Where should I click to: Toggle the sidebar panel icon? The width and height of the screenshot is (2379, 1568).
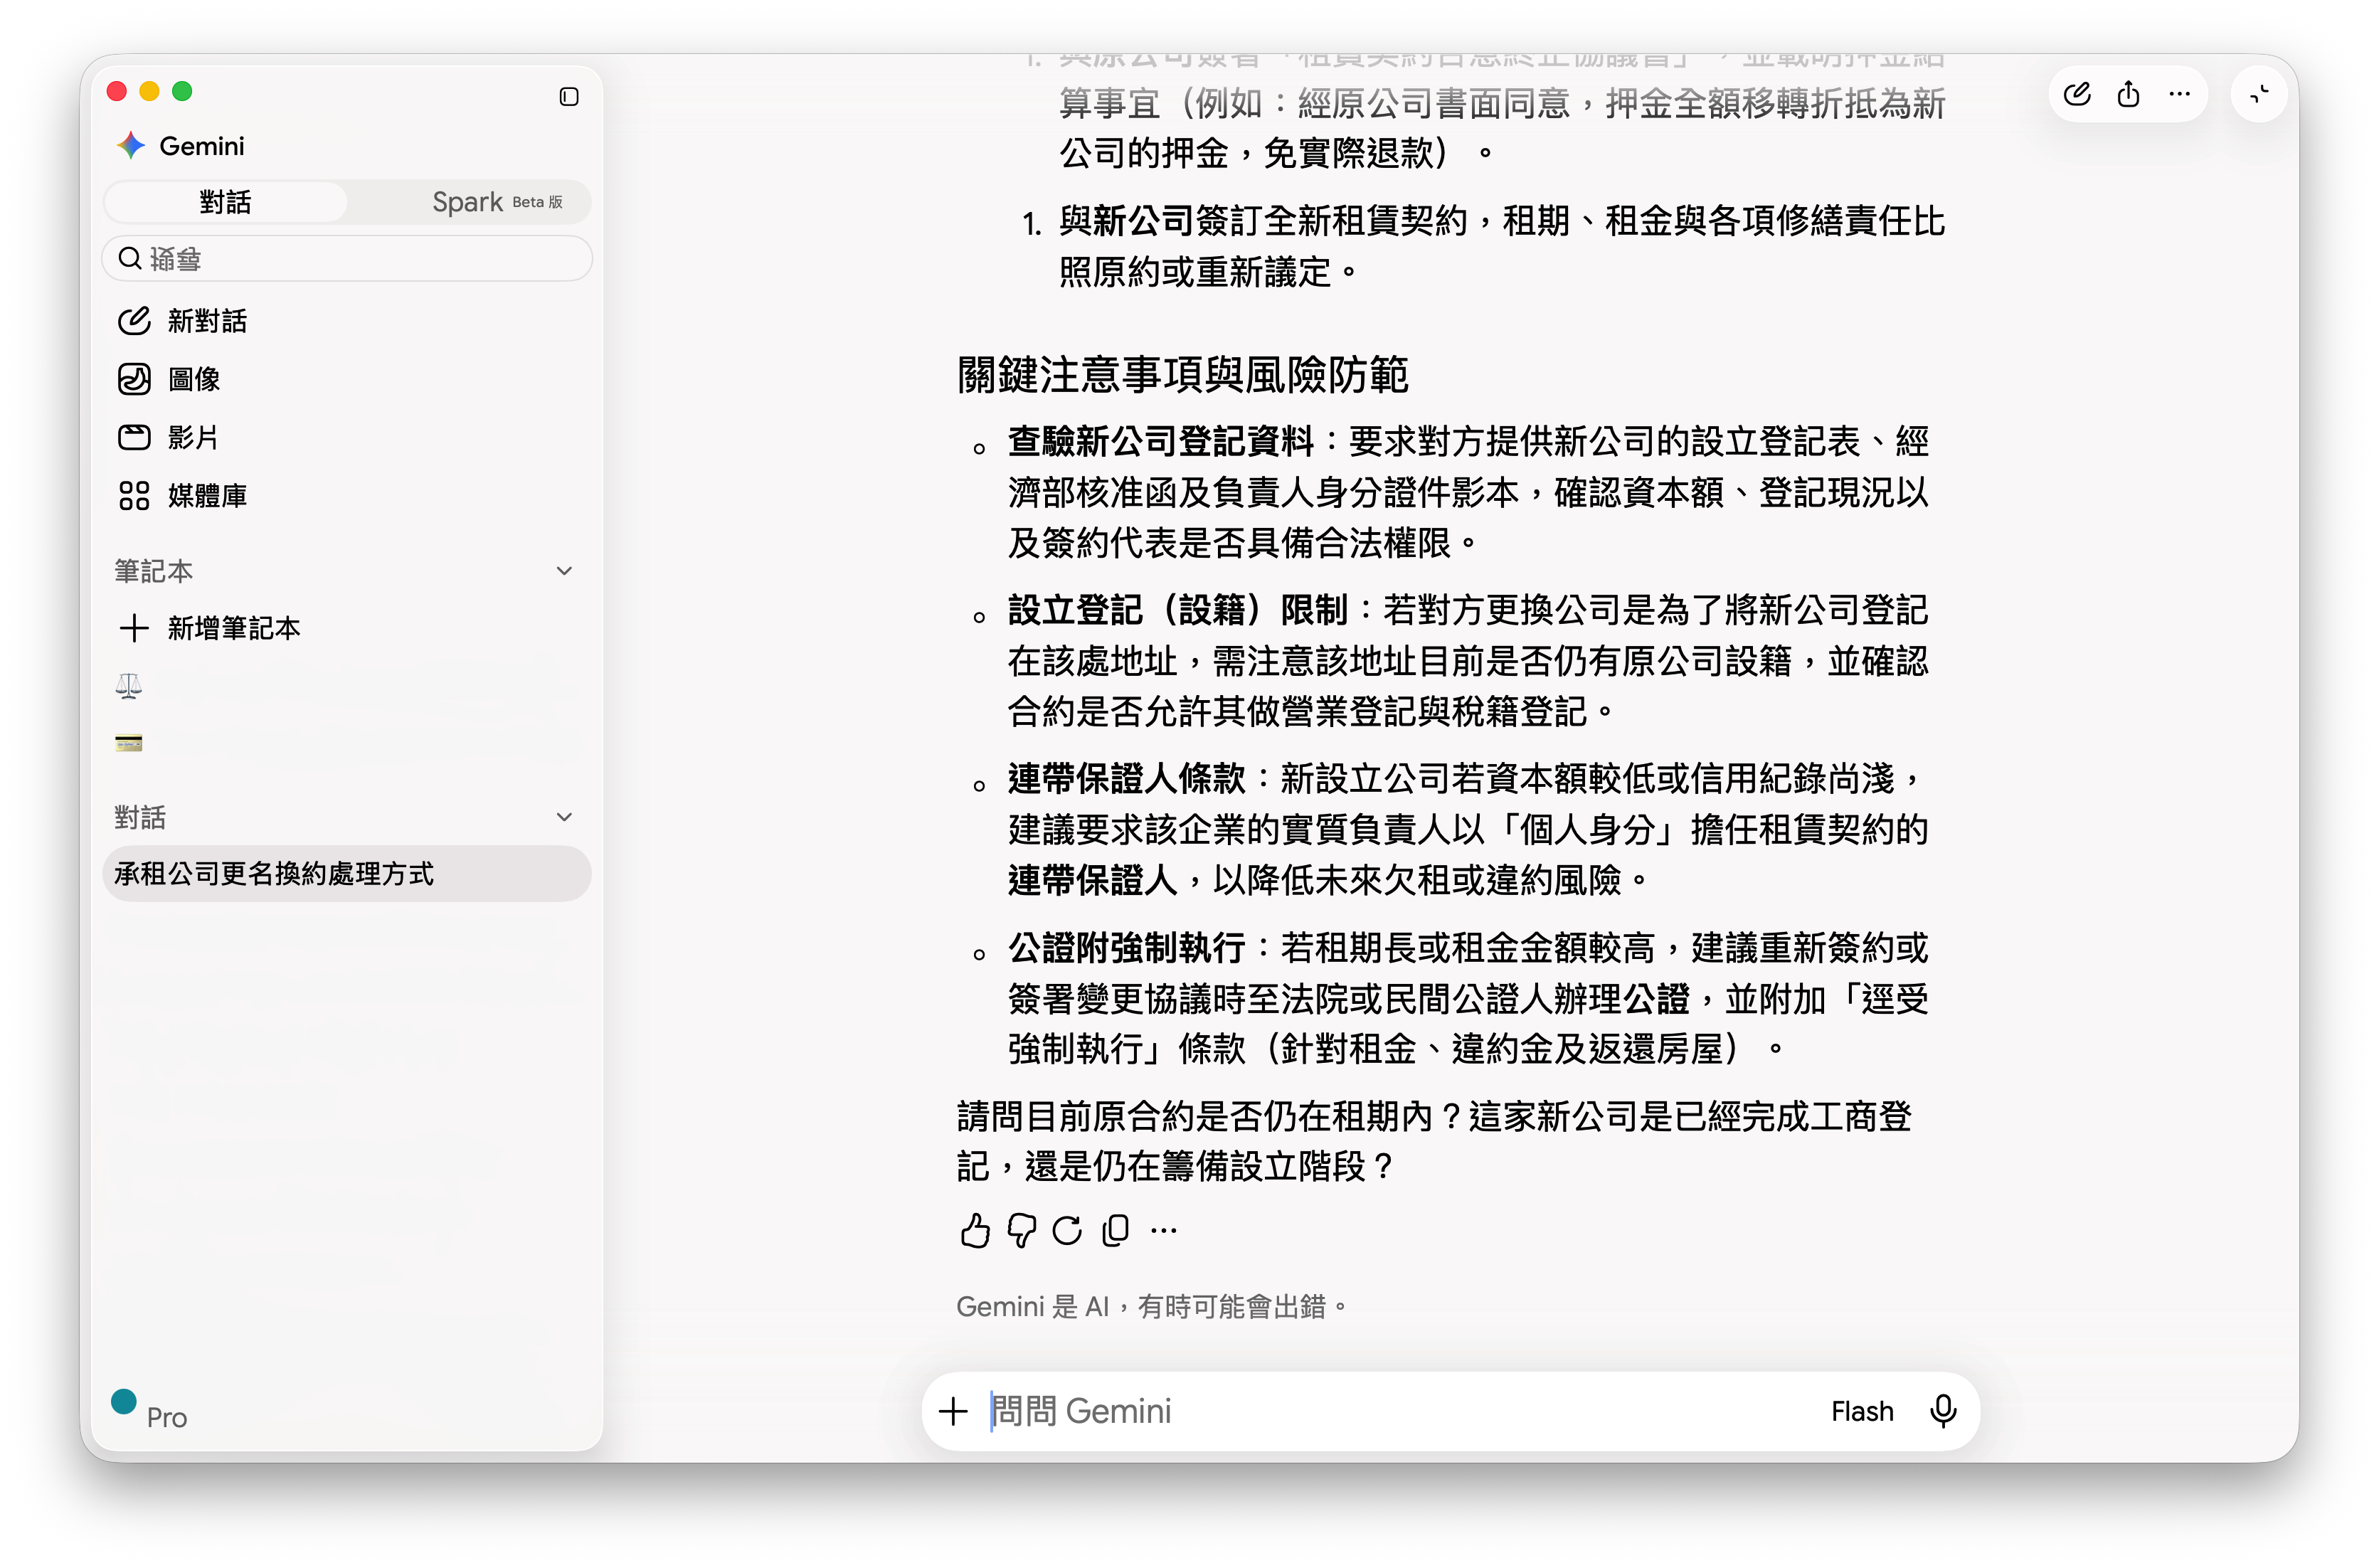click(x=568, y=97)
